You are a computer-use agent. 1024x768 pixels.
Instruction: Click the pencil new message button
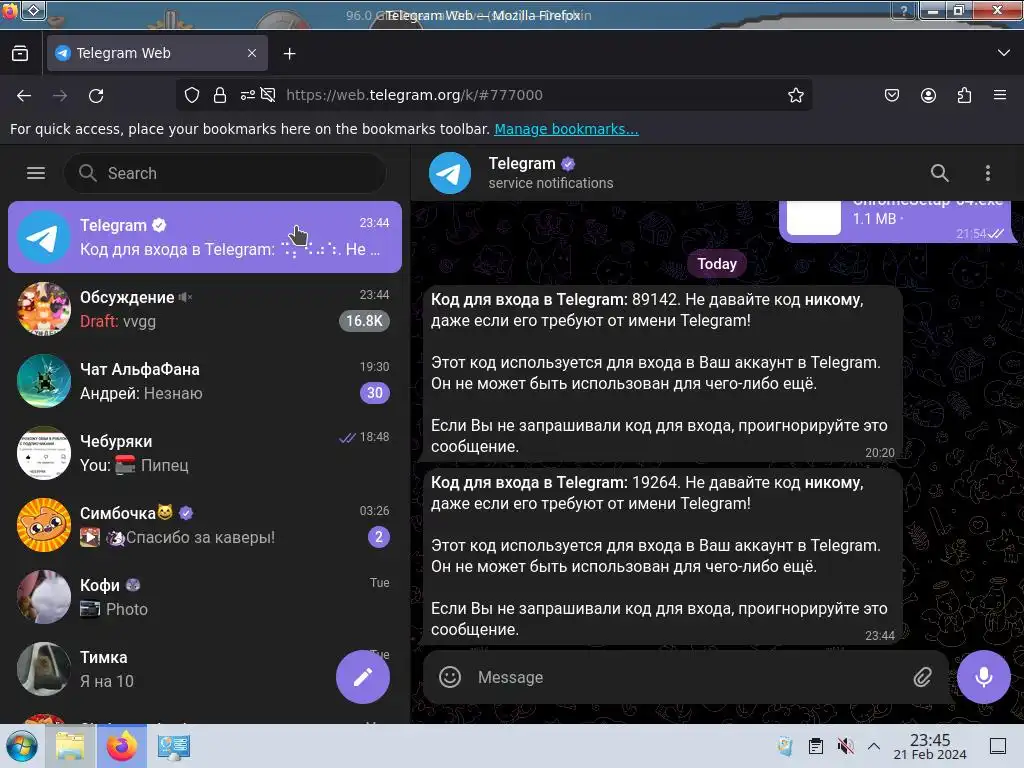[x=363, y=677]
